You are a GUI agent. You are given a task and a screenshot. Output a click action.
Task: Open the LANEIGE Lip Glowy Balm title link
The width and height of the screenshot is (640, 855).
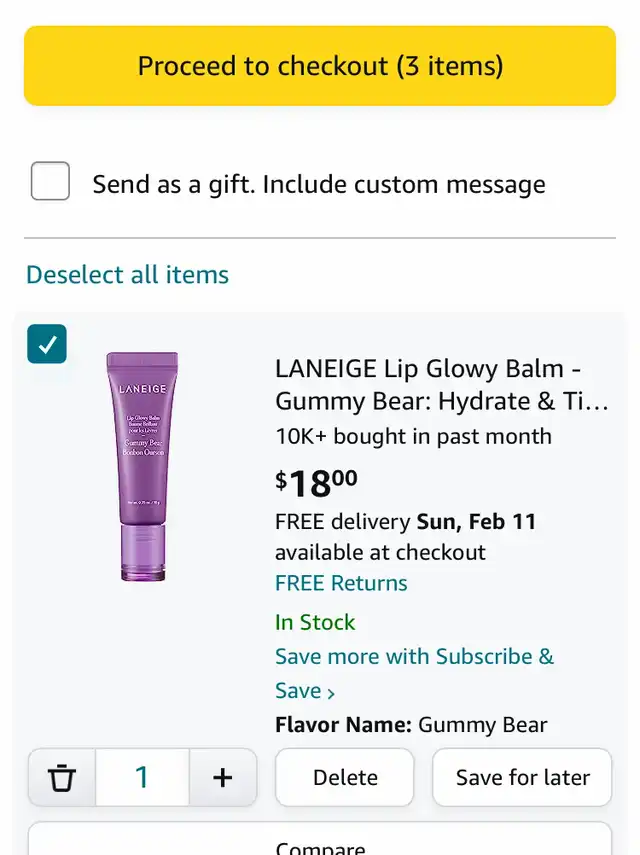point(441,385)
